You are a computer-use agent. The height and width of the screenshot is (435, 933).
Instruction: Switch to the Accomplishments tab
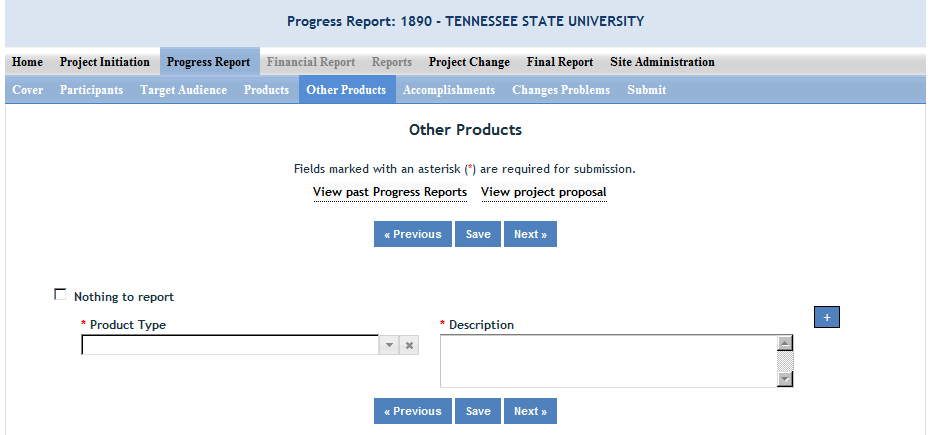coord(449,90)
